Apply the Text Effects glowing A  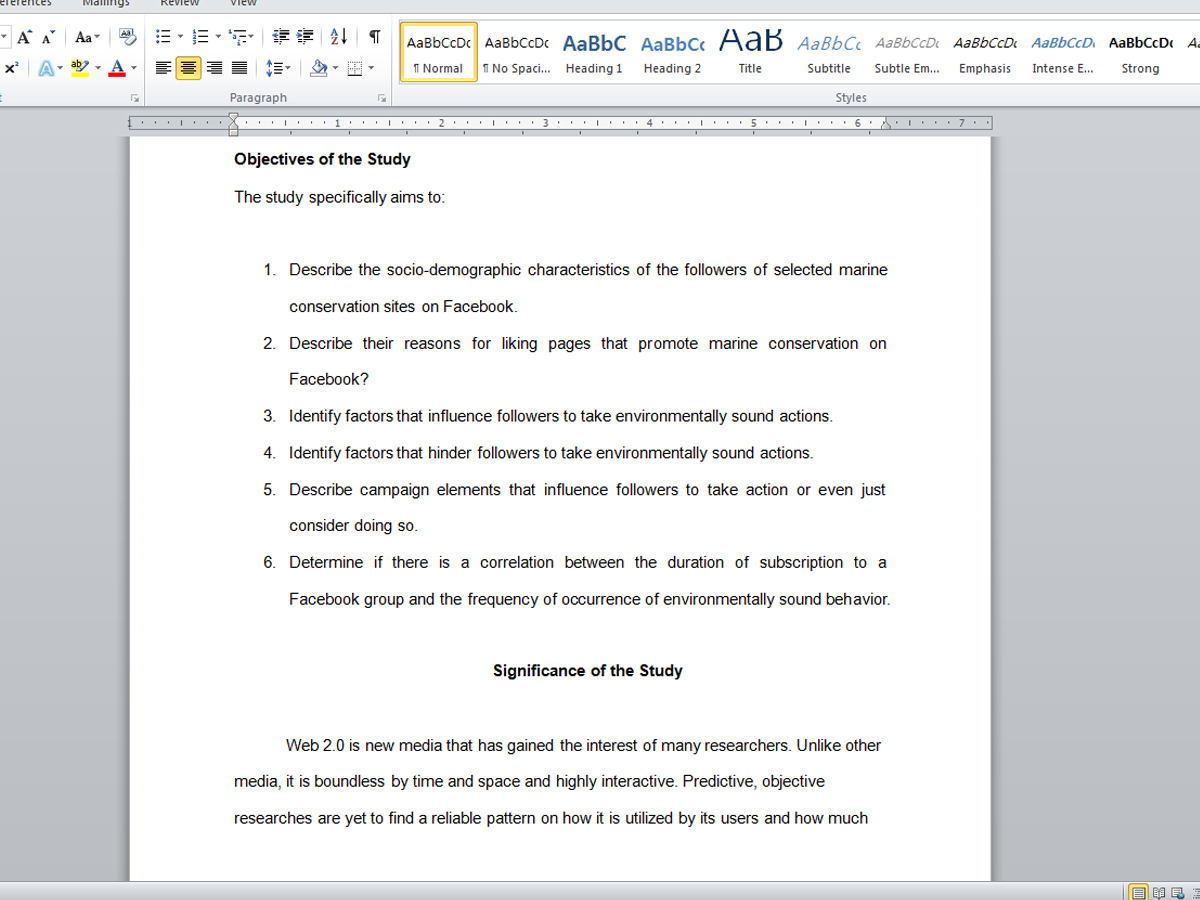[x=44, y=68]
